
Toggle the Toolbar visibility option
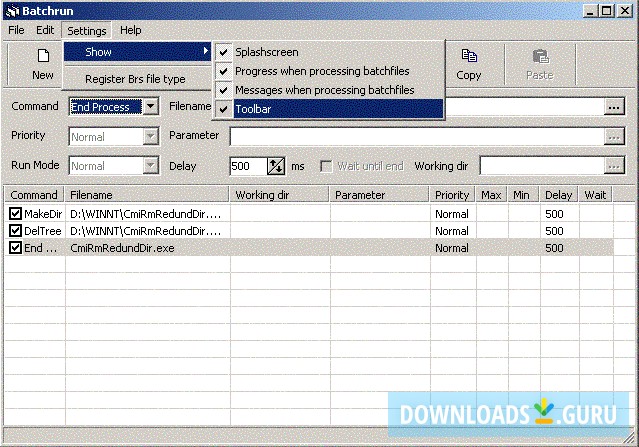pyautogui.click(x=329, y=109)
